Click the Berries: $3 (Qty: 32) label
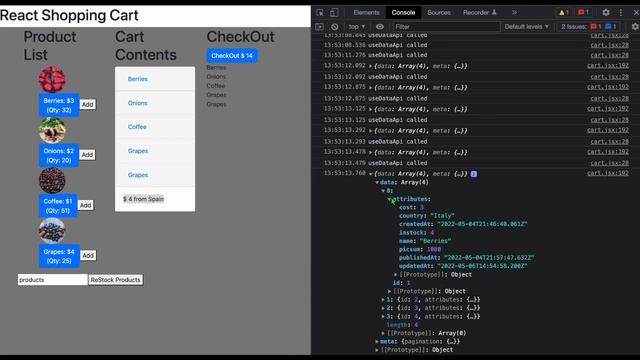640x360 pixels. 59,105
